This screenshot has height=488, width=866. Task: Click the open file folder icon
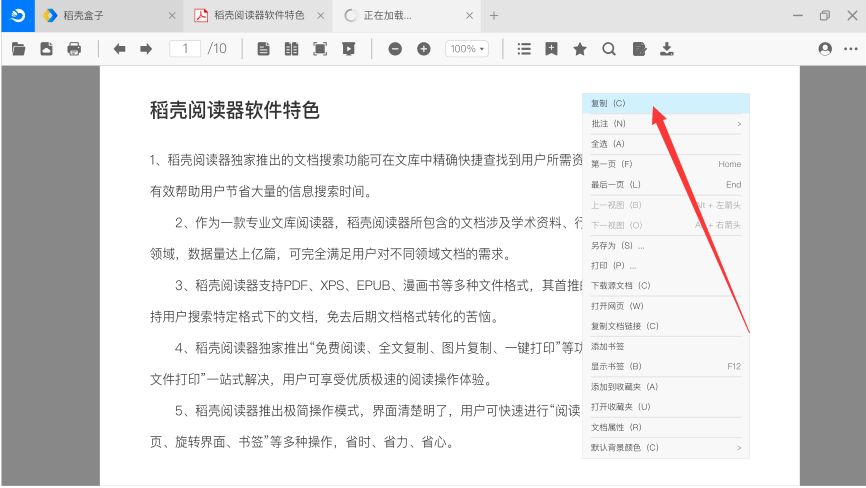coord(18,49)
